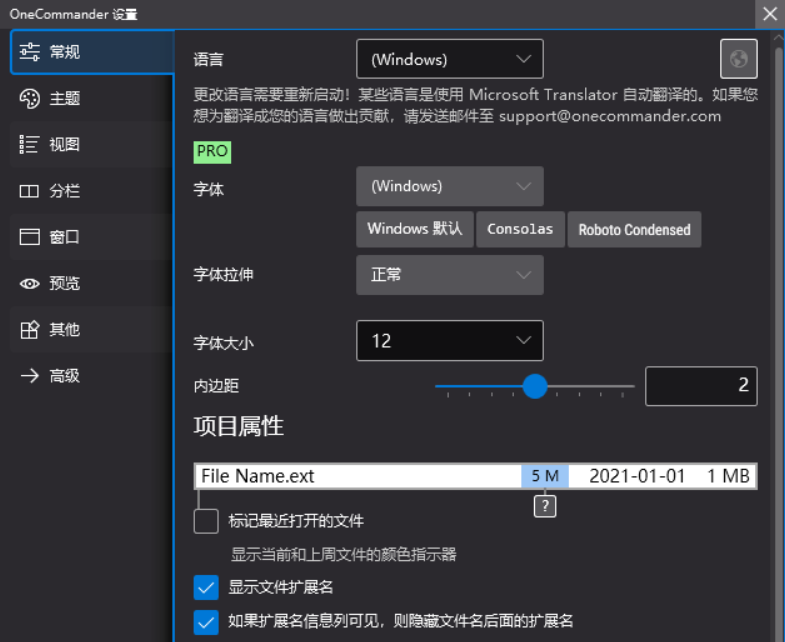Open the 字体大小 font size dropdown
The width and height of the screenshot is (785, 642).
[450, 341]
